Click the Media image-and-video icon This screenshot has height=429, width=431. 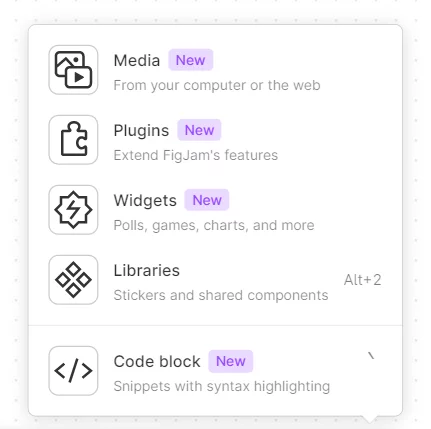(73, 70)
